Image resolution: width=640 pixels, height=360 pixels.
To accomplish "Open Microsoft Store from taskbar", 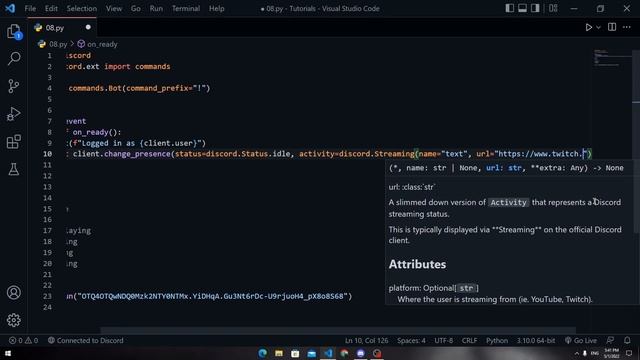I will (x=295, y=353).
